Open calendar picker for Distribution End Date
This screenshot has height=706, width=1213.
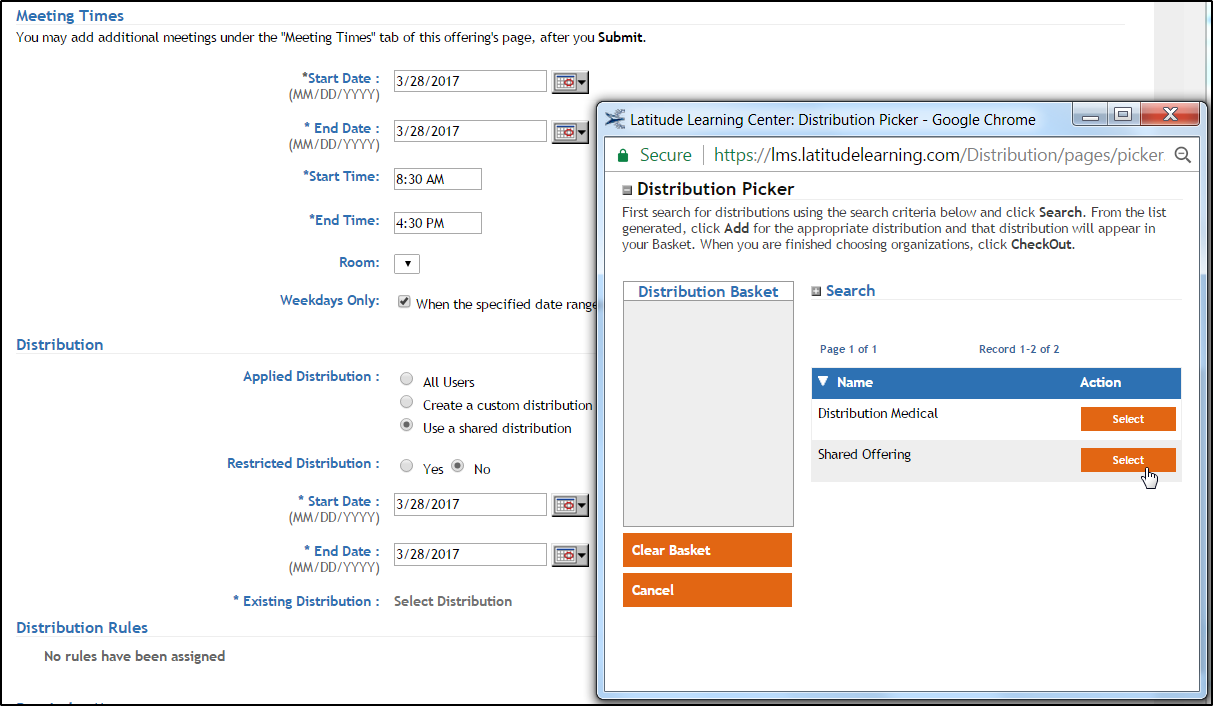[570, 555]
